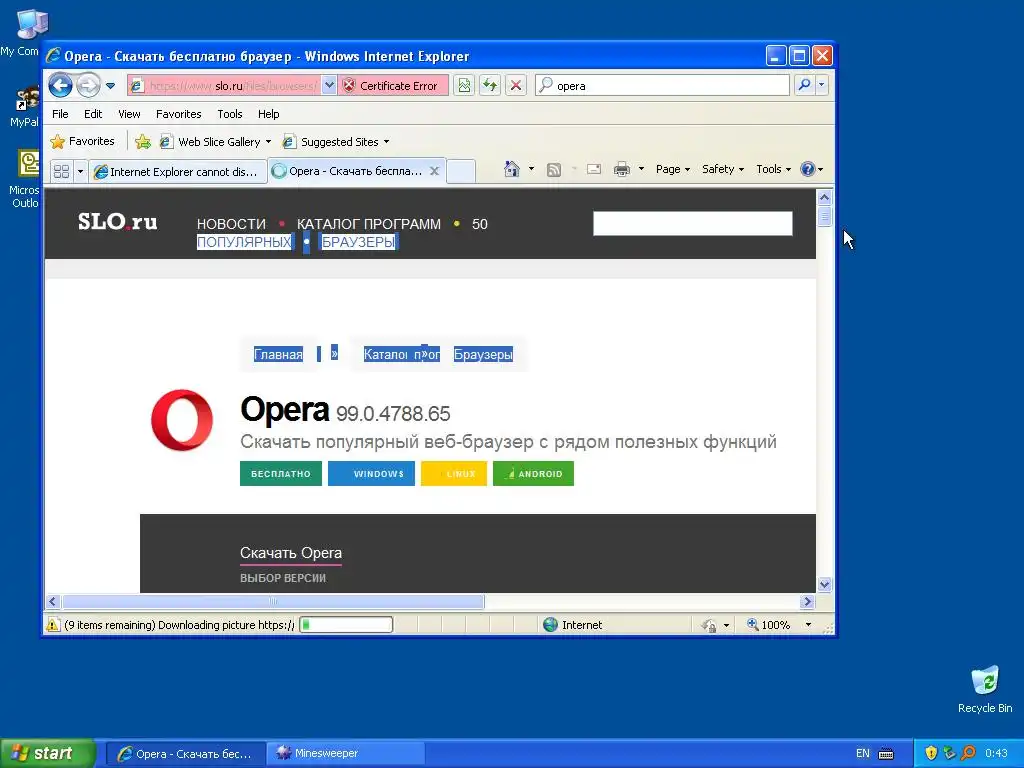Screen dimensions: 1024x768
Task: Click the red Opera logo image
Action: point(182,421)
